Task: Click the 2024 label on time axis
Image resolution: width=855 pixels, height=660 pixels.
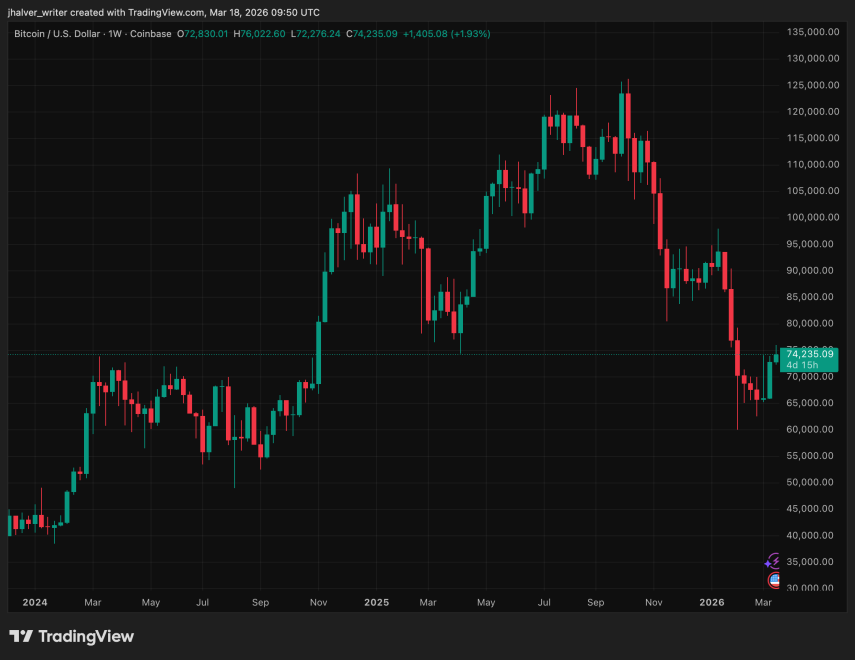Action: 34,603
